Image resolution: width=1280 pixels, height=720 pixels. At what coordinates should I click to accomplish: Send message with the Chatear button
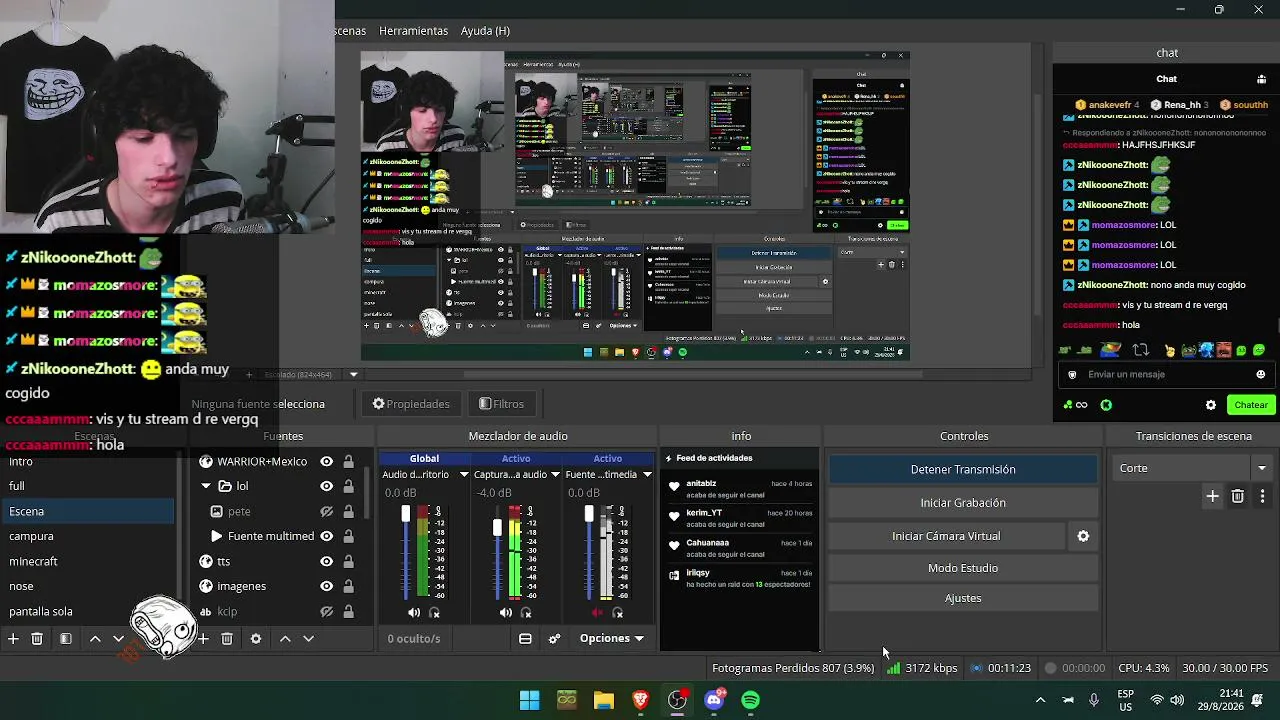click(x=1251, y=405)
